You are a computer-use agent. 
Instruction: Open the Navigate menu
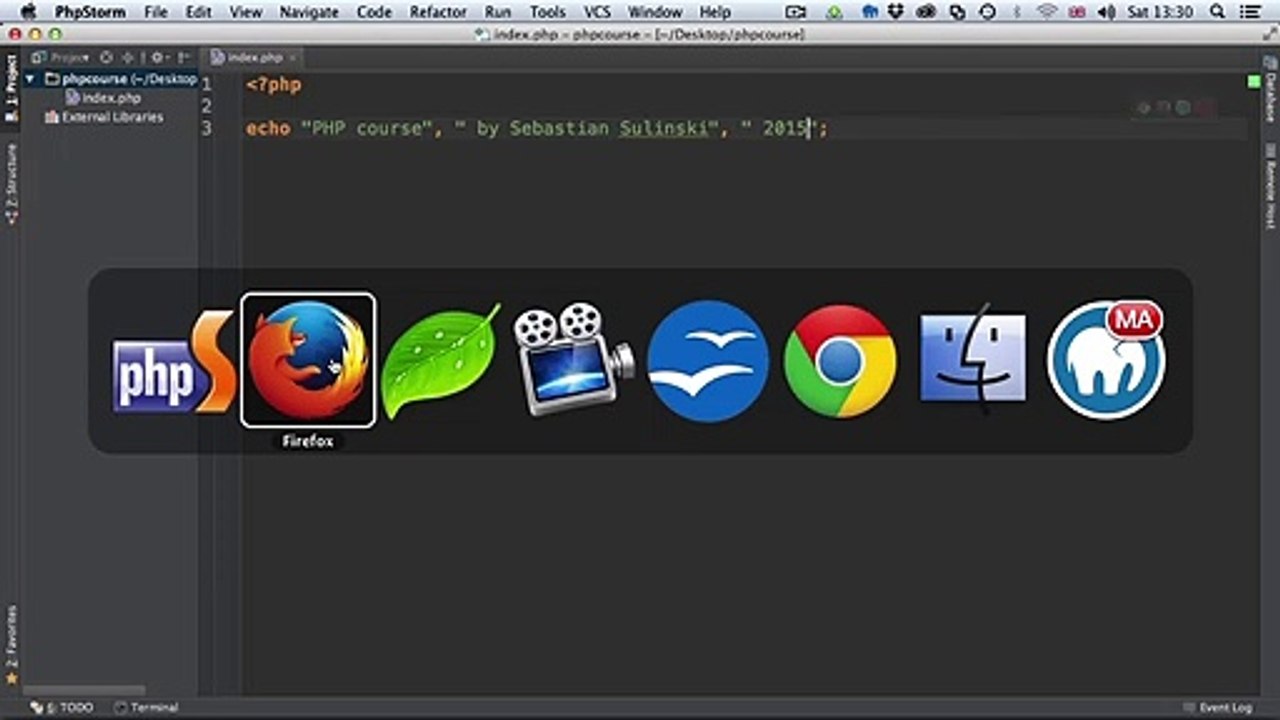click(x=309, y=12)
